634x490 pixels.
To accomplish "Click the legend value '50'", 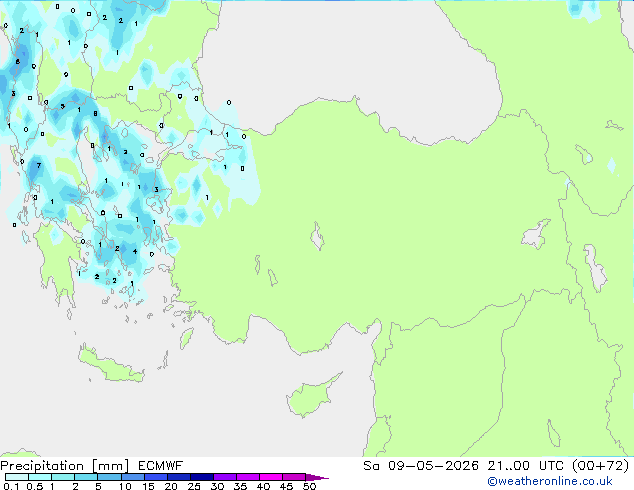I will click(x=309, y=486).
